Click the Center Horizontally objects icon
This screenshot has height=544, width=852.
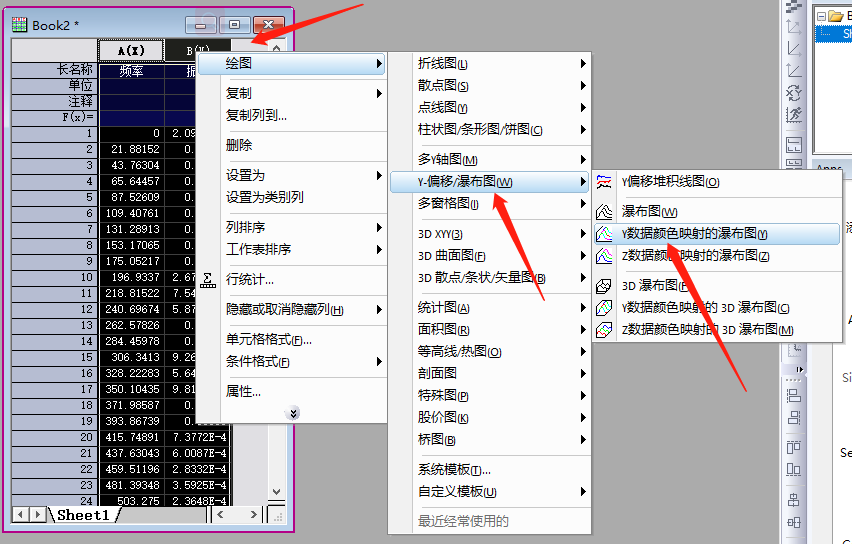(794, 522)
